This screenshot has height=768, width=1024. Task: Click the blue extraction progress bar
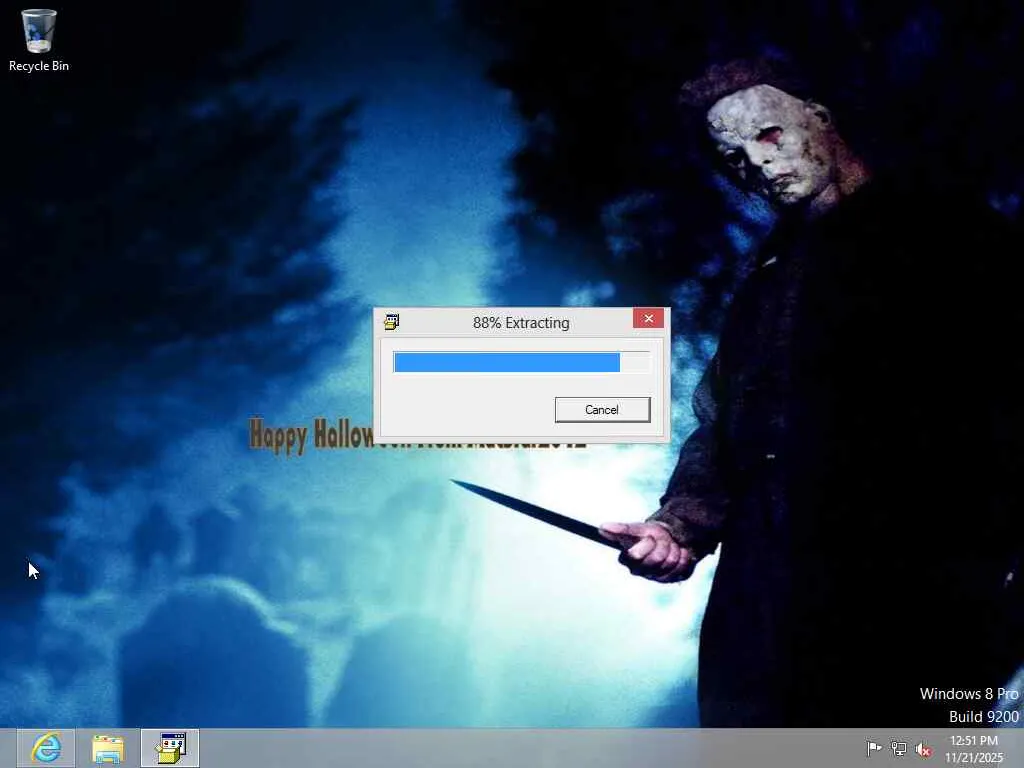point(522,362)
